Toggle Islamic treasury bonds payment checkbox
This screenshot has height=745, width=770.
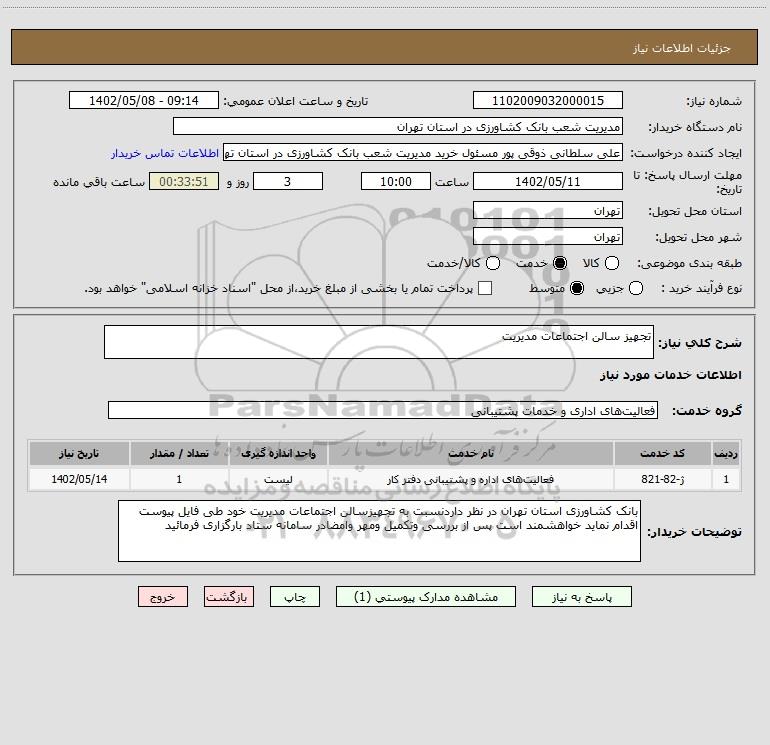(x=485, y=288)
